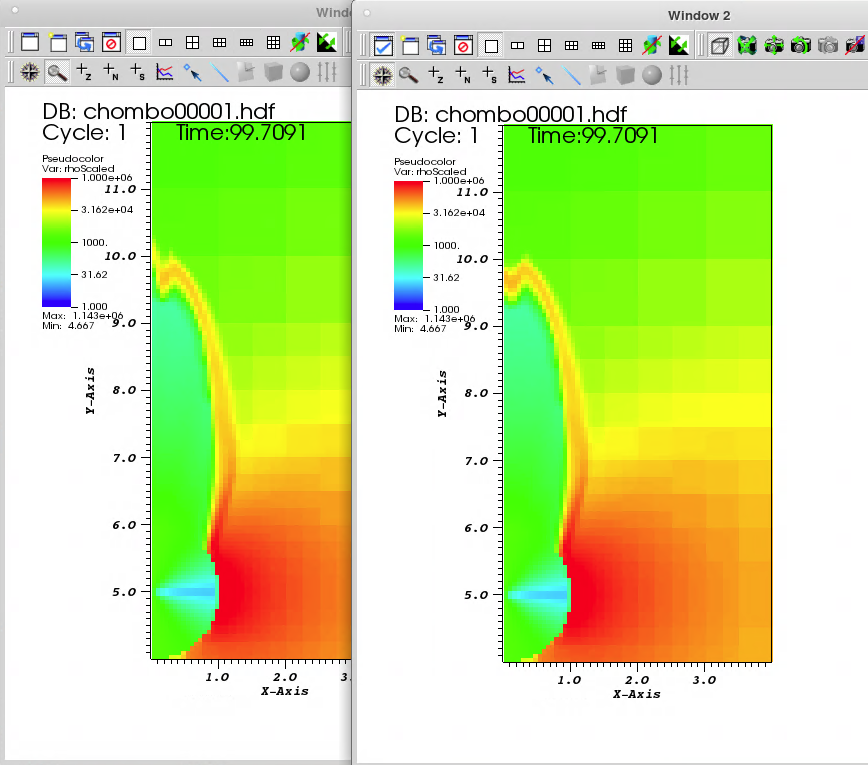This screenshot has width=868, height=765.
Task: Select zone pick tool (+Z) in Window 2
Action: (436, 75)
